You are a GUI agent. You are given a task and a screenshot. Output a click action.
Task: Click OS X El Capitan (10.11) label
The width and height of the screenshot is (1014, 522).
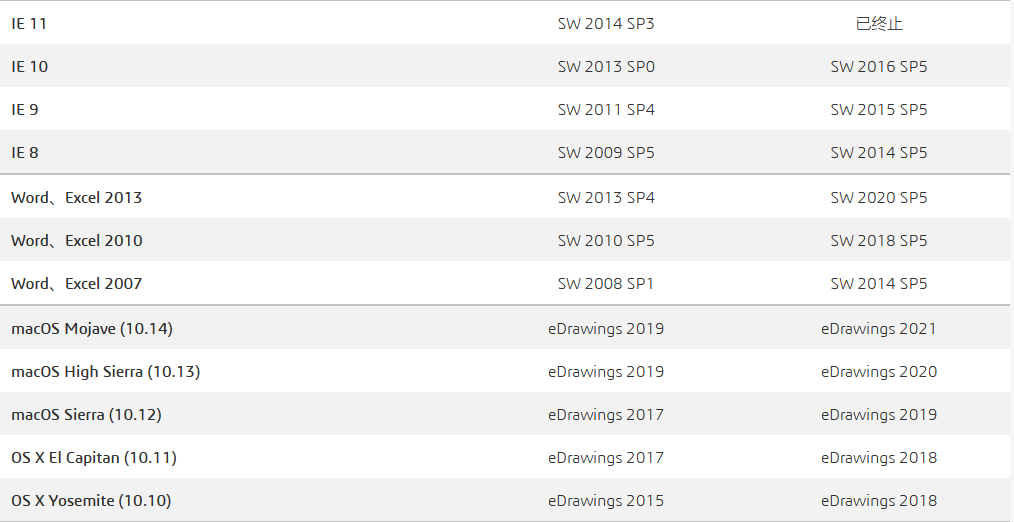coord(94,458)
